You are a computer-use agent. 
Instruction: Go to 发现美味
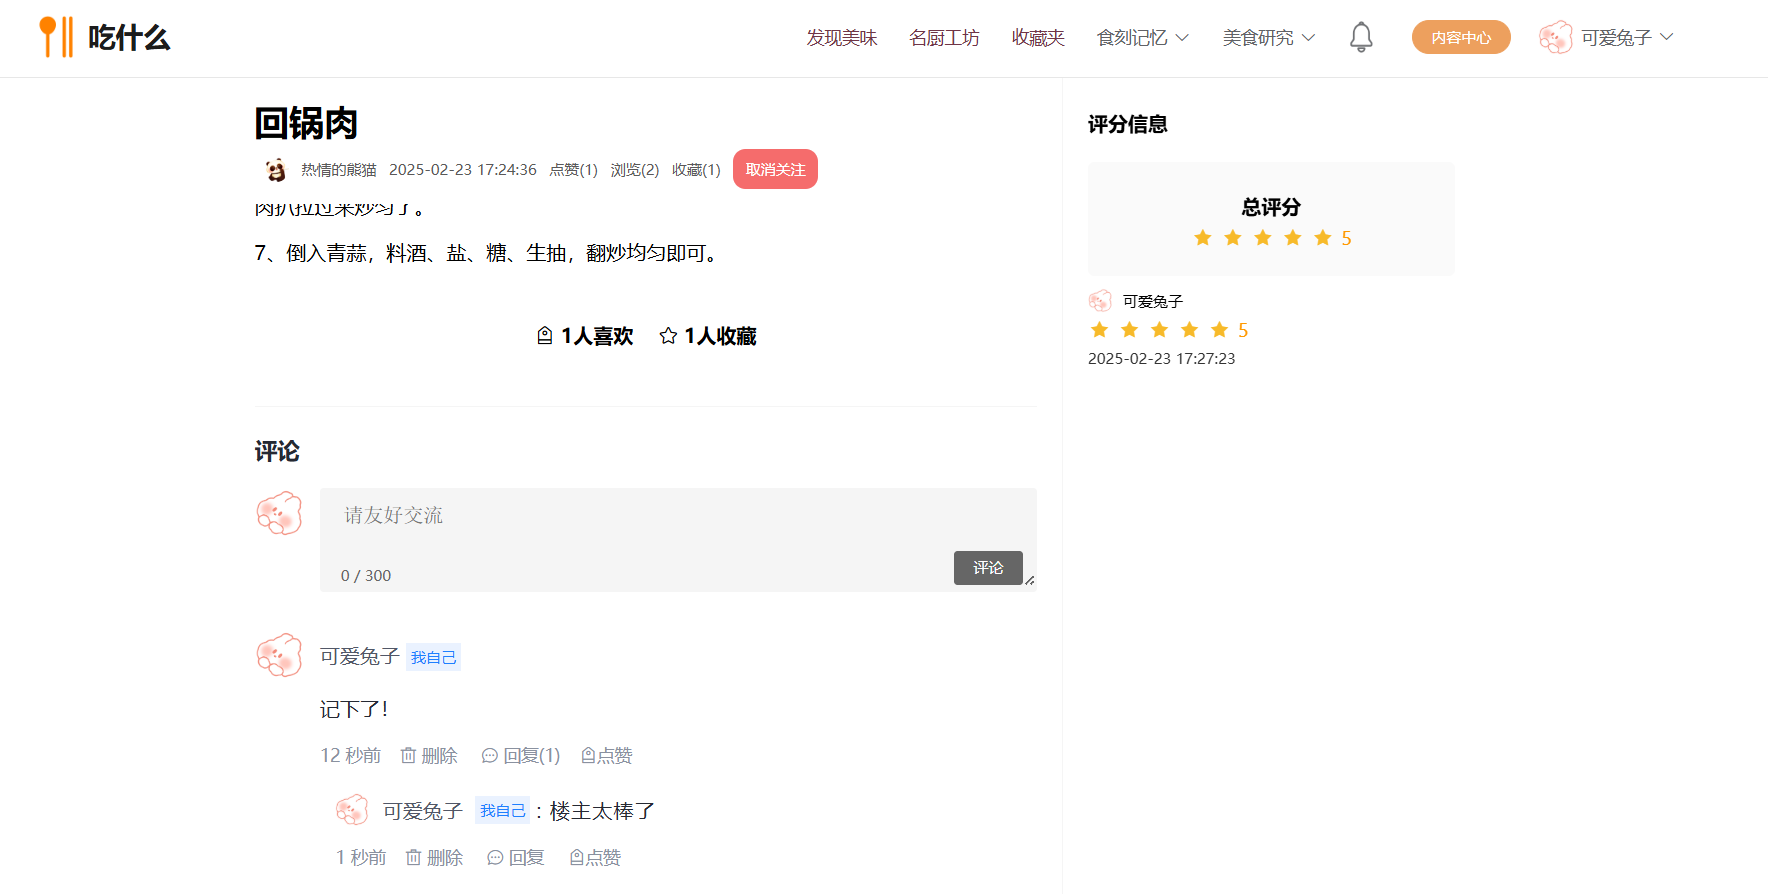click(x=842, y=38)
